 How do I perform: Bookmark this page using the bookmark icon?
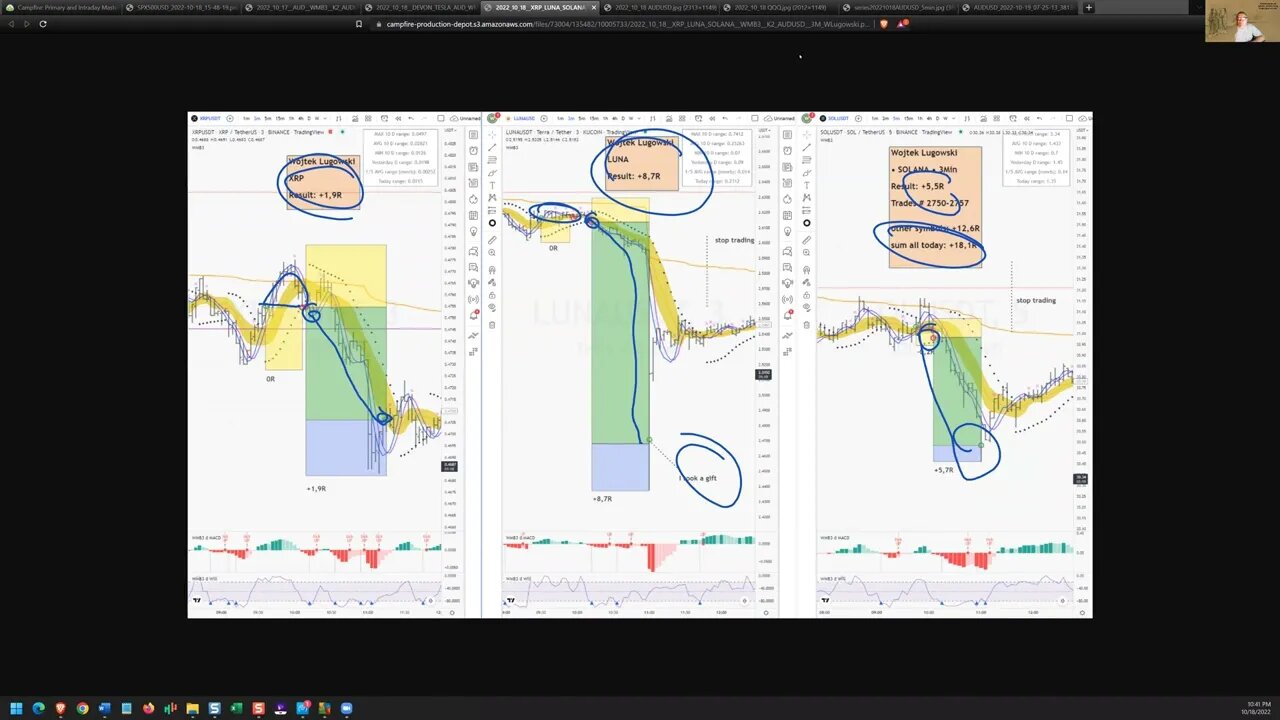point(359,23)
